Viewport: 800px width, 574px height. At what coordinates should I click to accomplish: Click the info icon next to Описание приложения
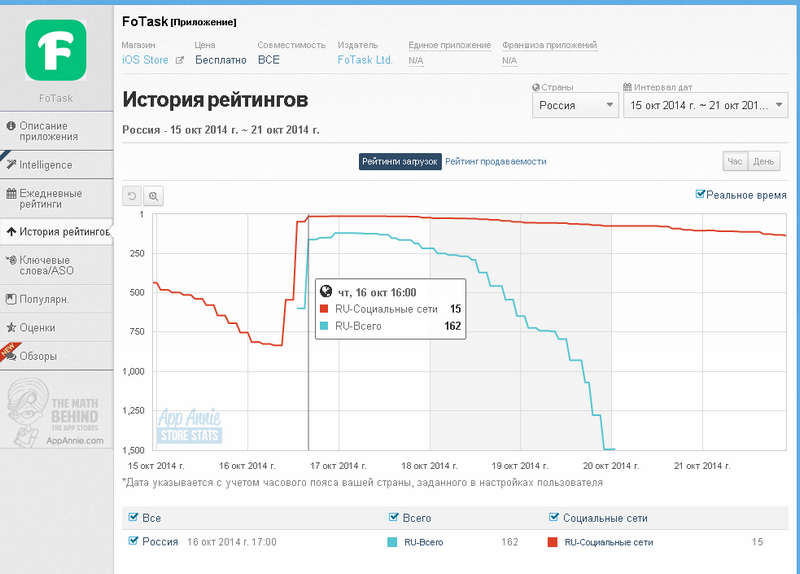coord(11,126)
